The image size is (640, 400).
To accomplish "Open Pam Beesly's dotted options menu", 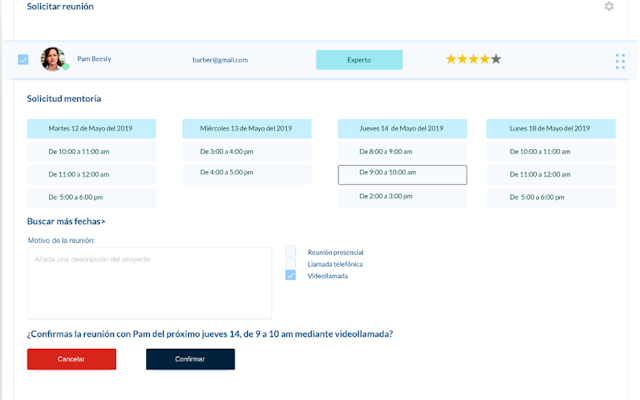I will click(x=620, y=62).
